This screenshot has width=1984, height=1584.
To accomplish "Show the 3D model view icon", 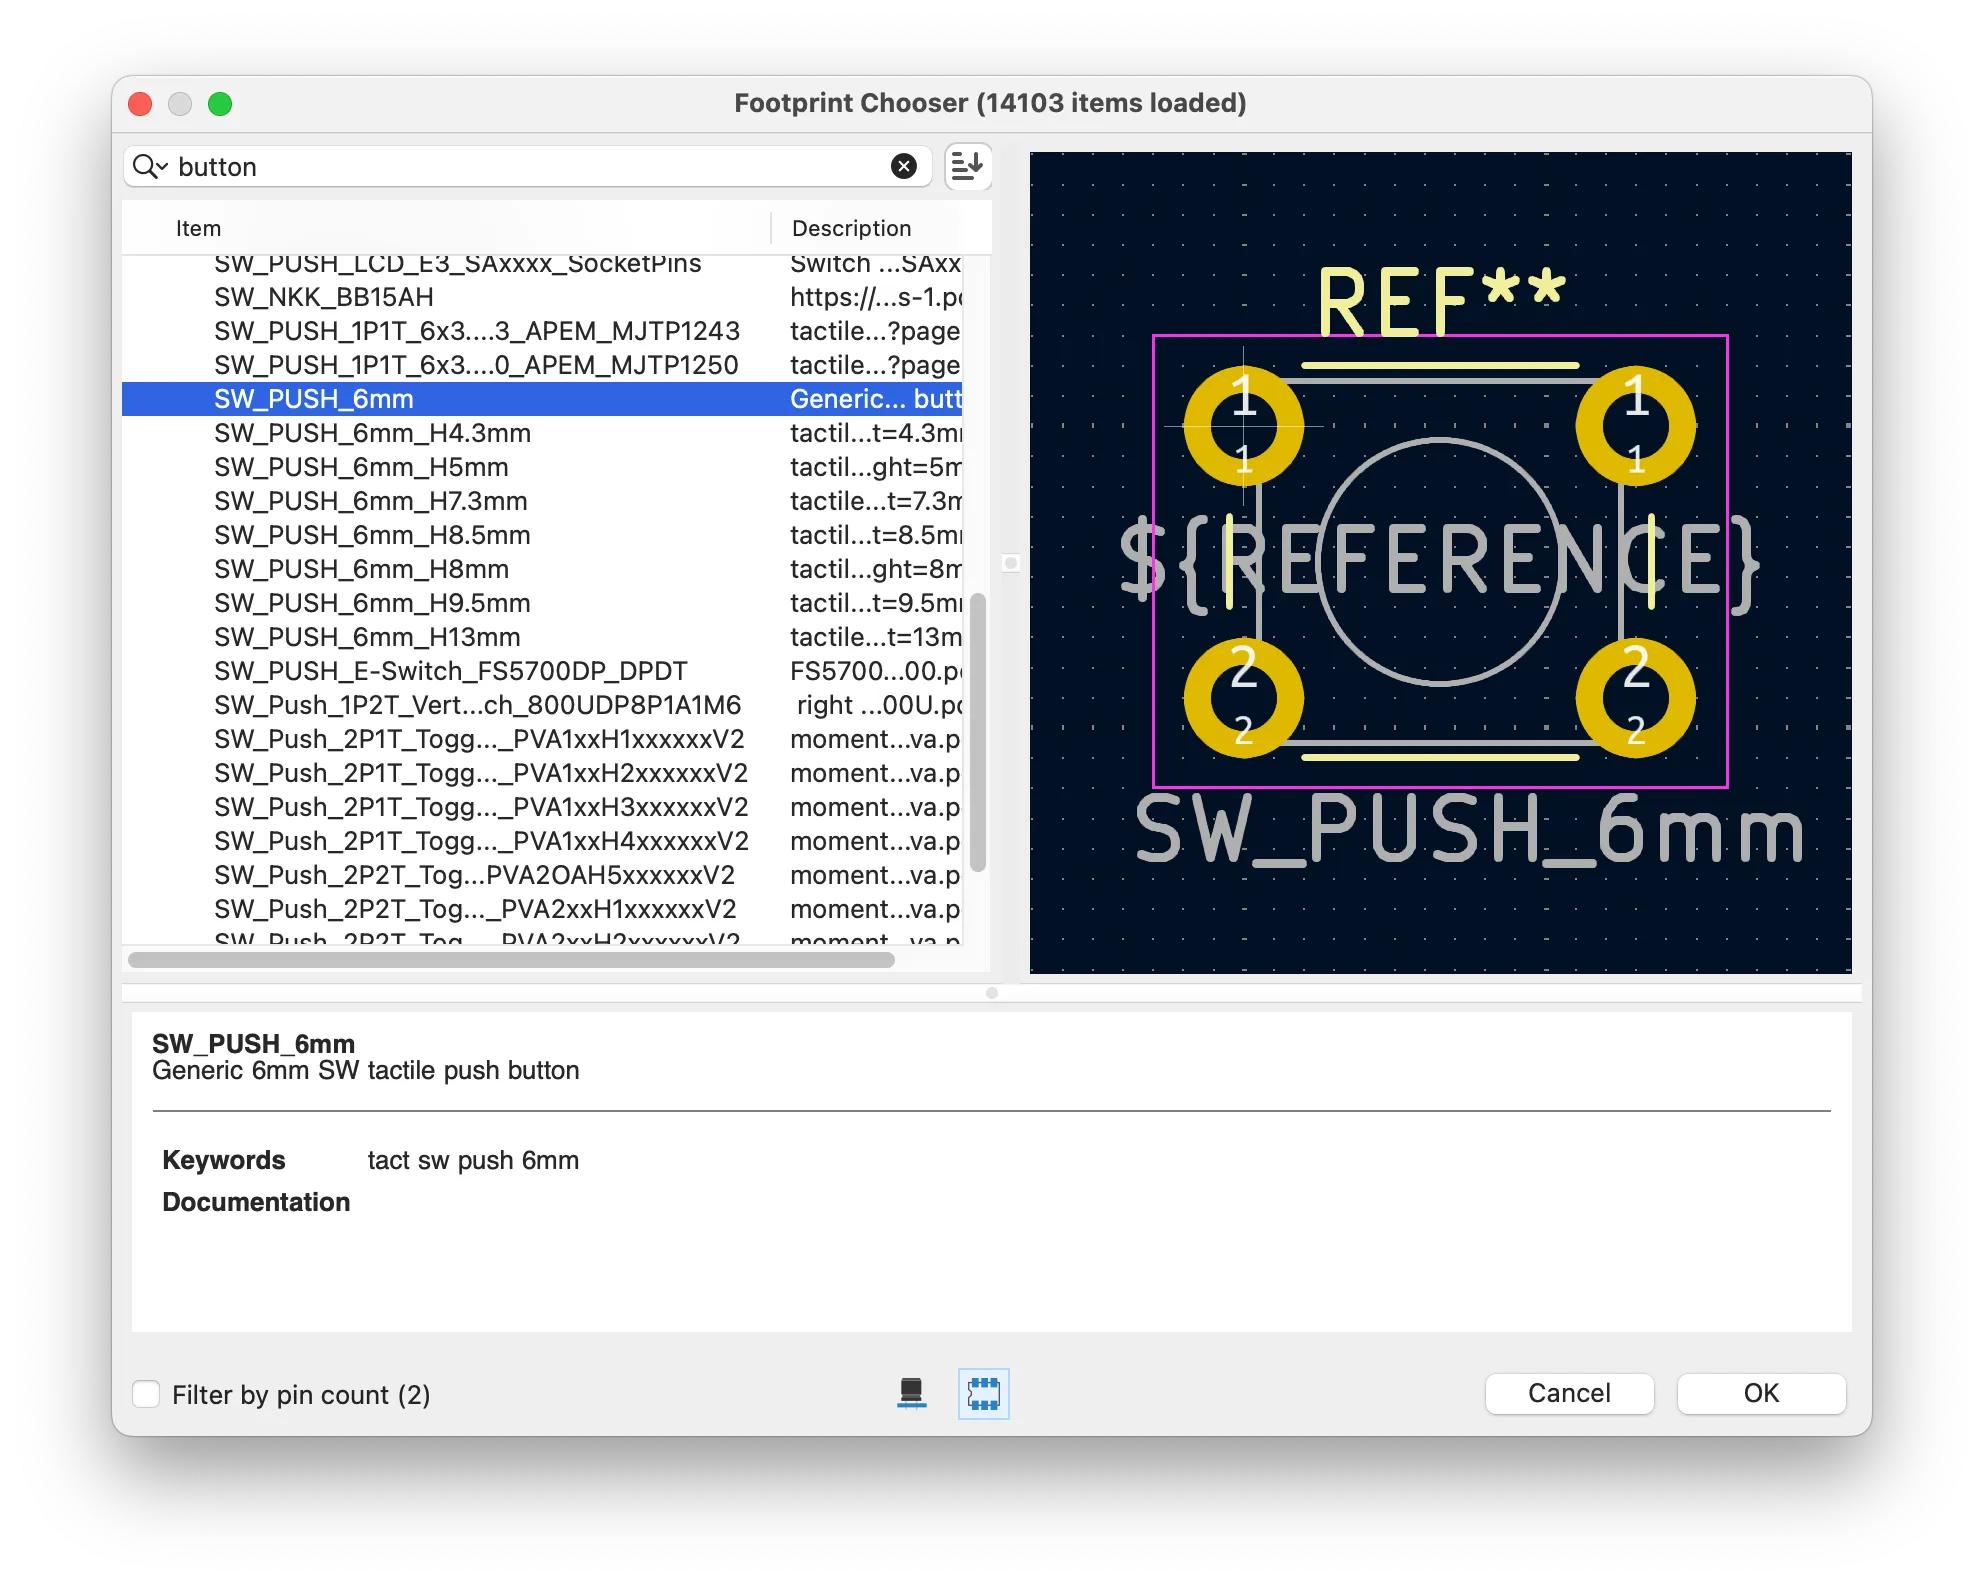I will click(911, 1393).
